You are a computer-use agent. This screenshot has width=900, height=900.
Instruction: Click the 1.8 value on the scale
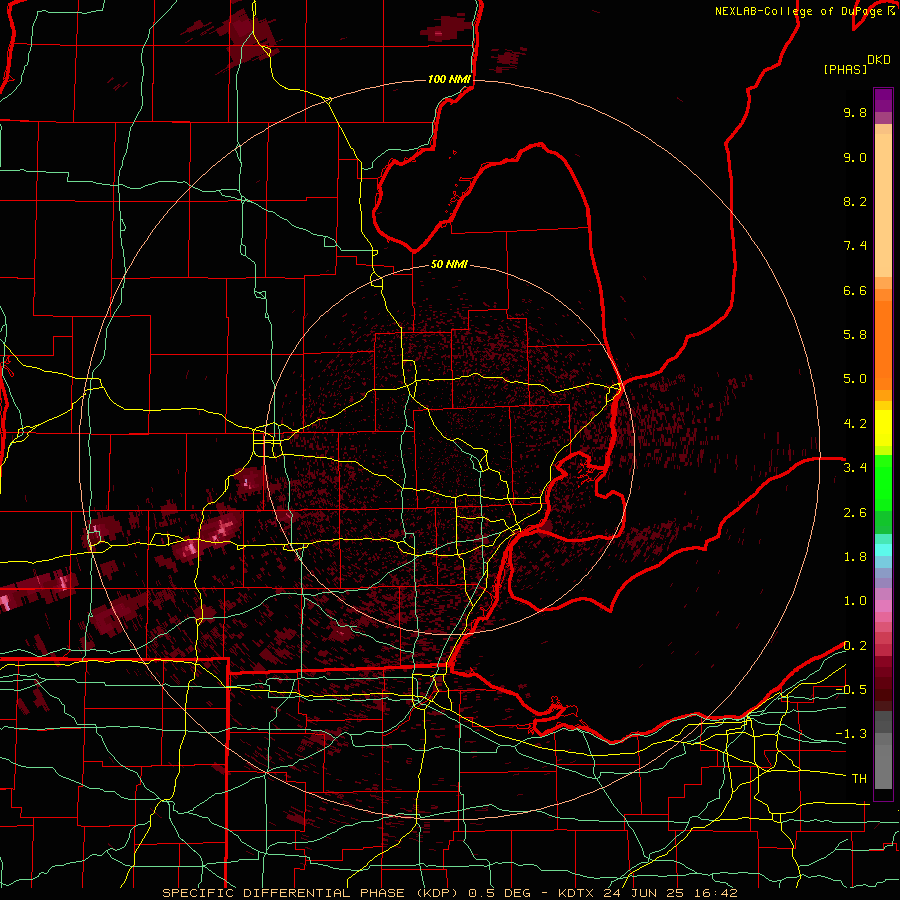point(855,557)
